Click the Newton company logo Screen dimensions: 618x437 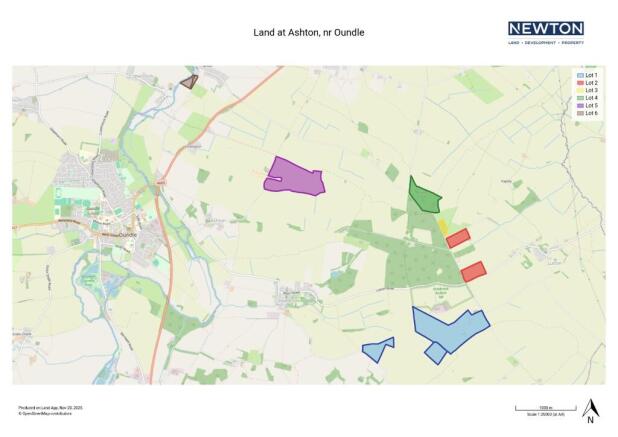545,32
